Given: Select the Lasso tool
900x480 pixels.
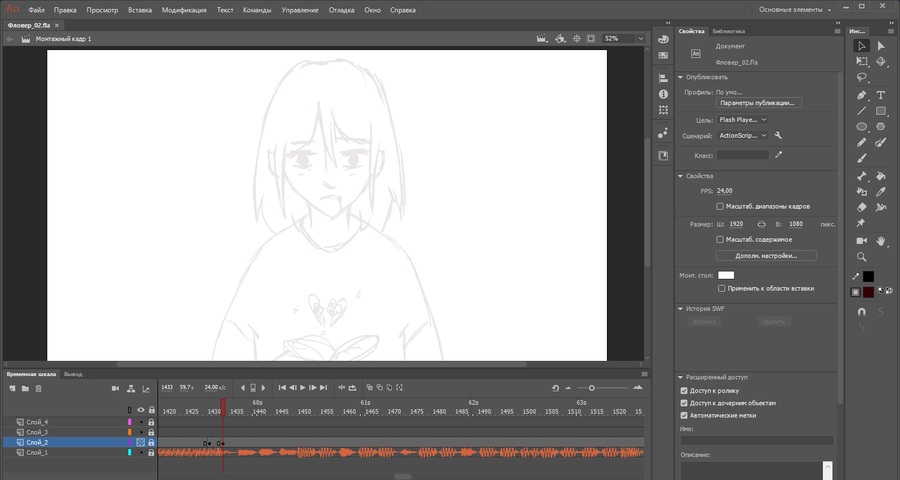Looking at the screenshot, I should [862, 78].
